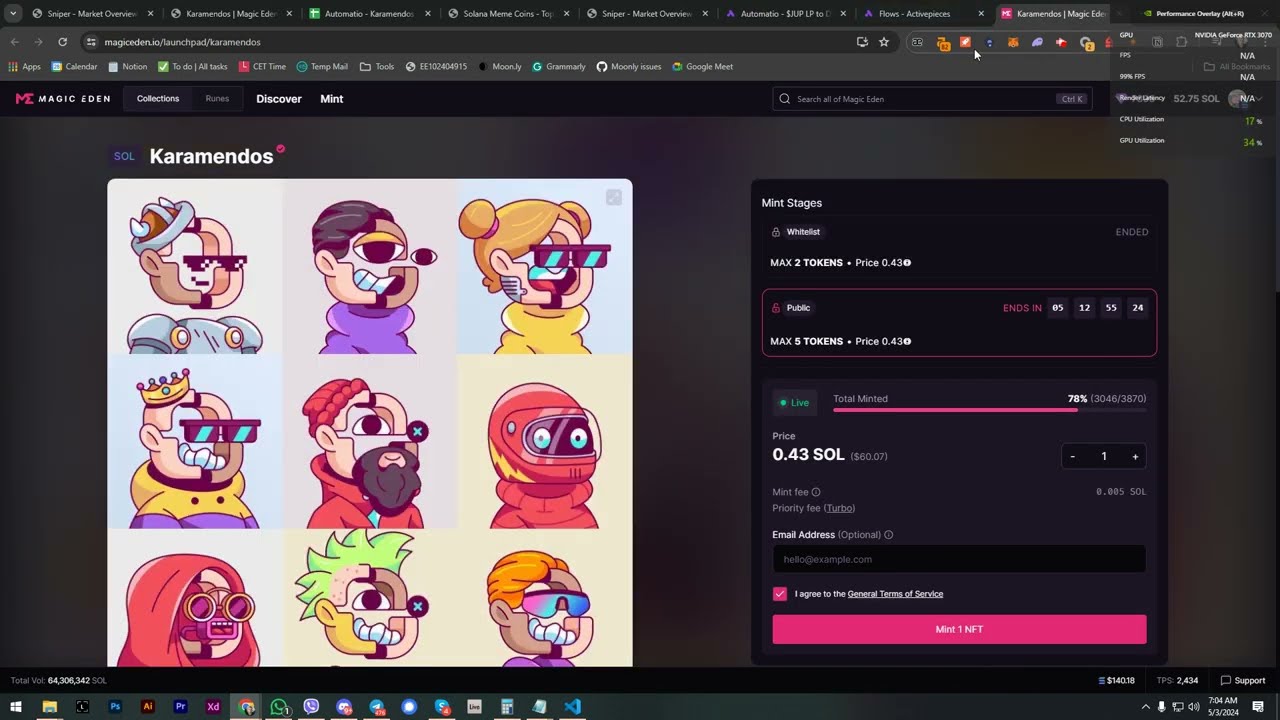Open the Mint menu
The height and width of the screenshot is (720, 1280).
tap(331, 99)
